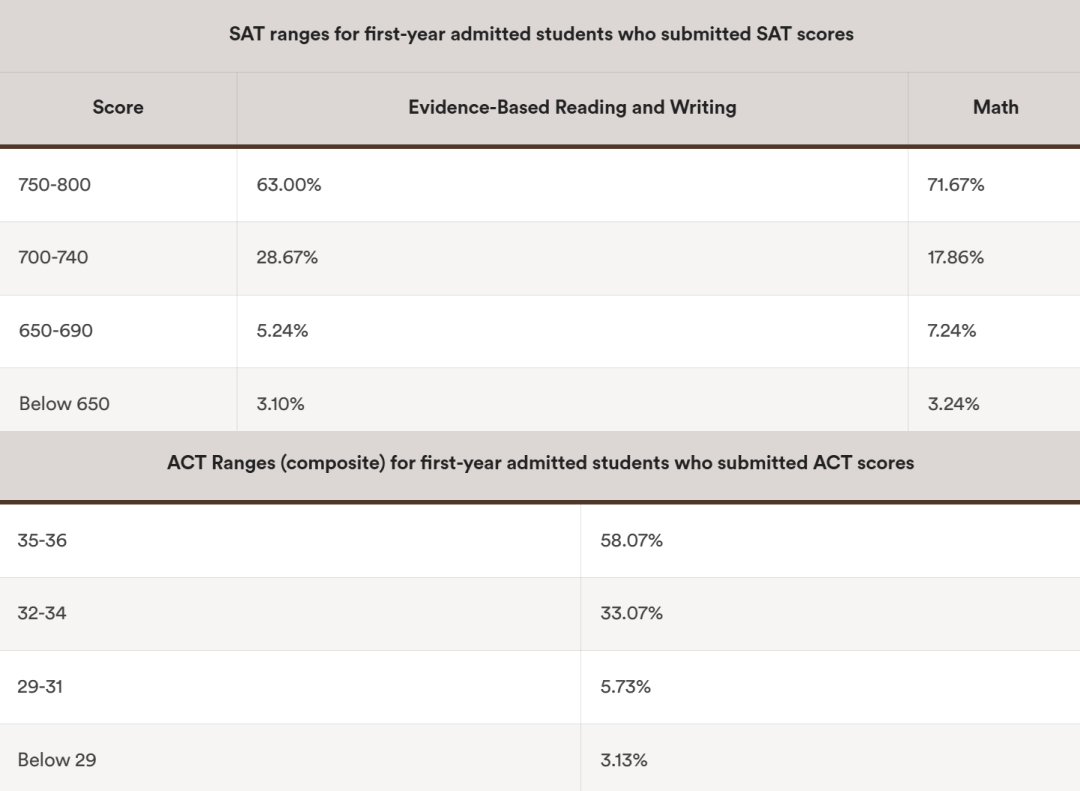This screenshot has width=1080, height=791.
Task: Select the 17.86% math value
Action: click(956, 258)
